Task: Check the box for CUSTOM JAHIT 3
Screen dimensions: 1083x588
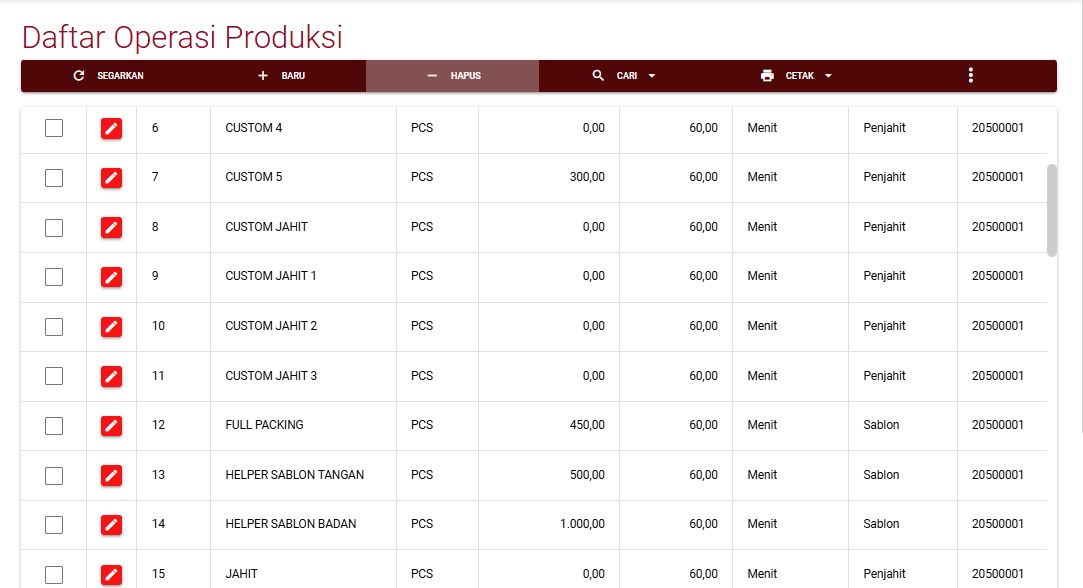Action: point(54,376)
